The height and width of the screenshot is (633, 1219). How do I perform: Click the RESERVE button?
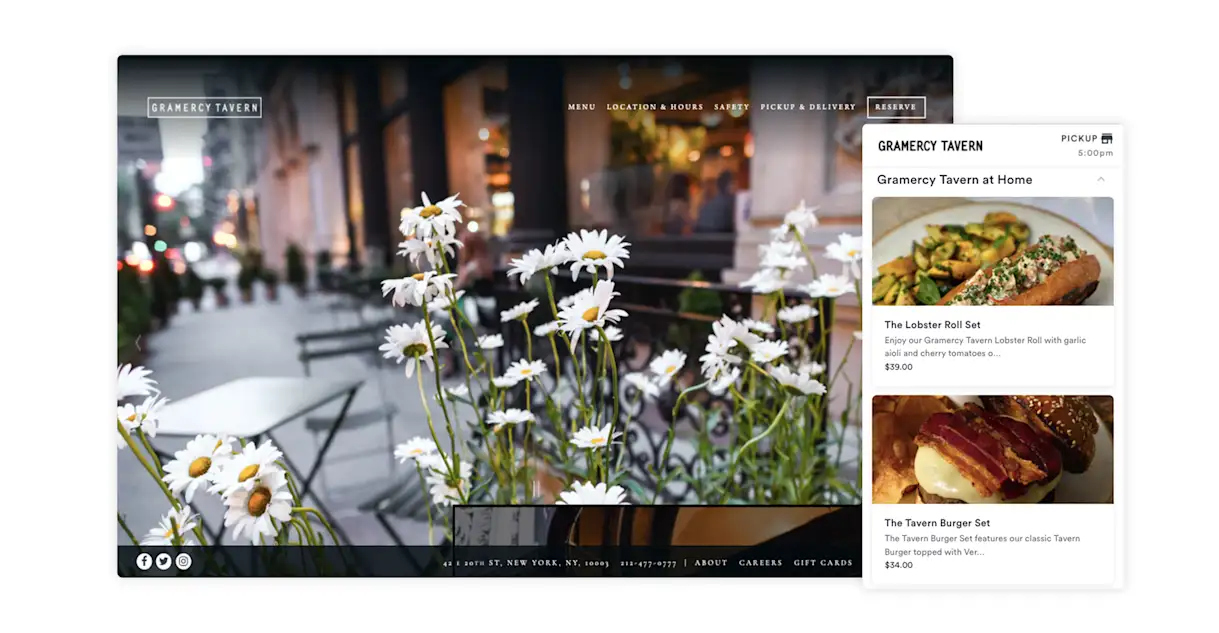point(896,106)
